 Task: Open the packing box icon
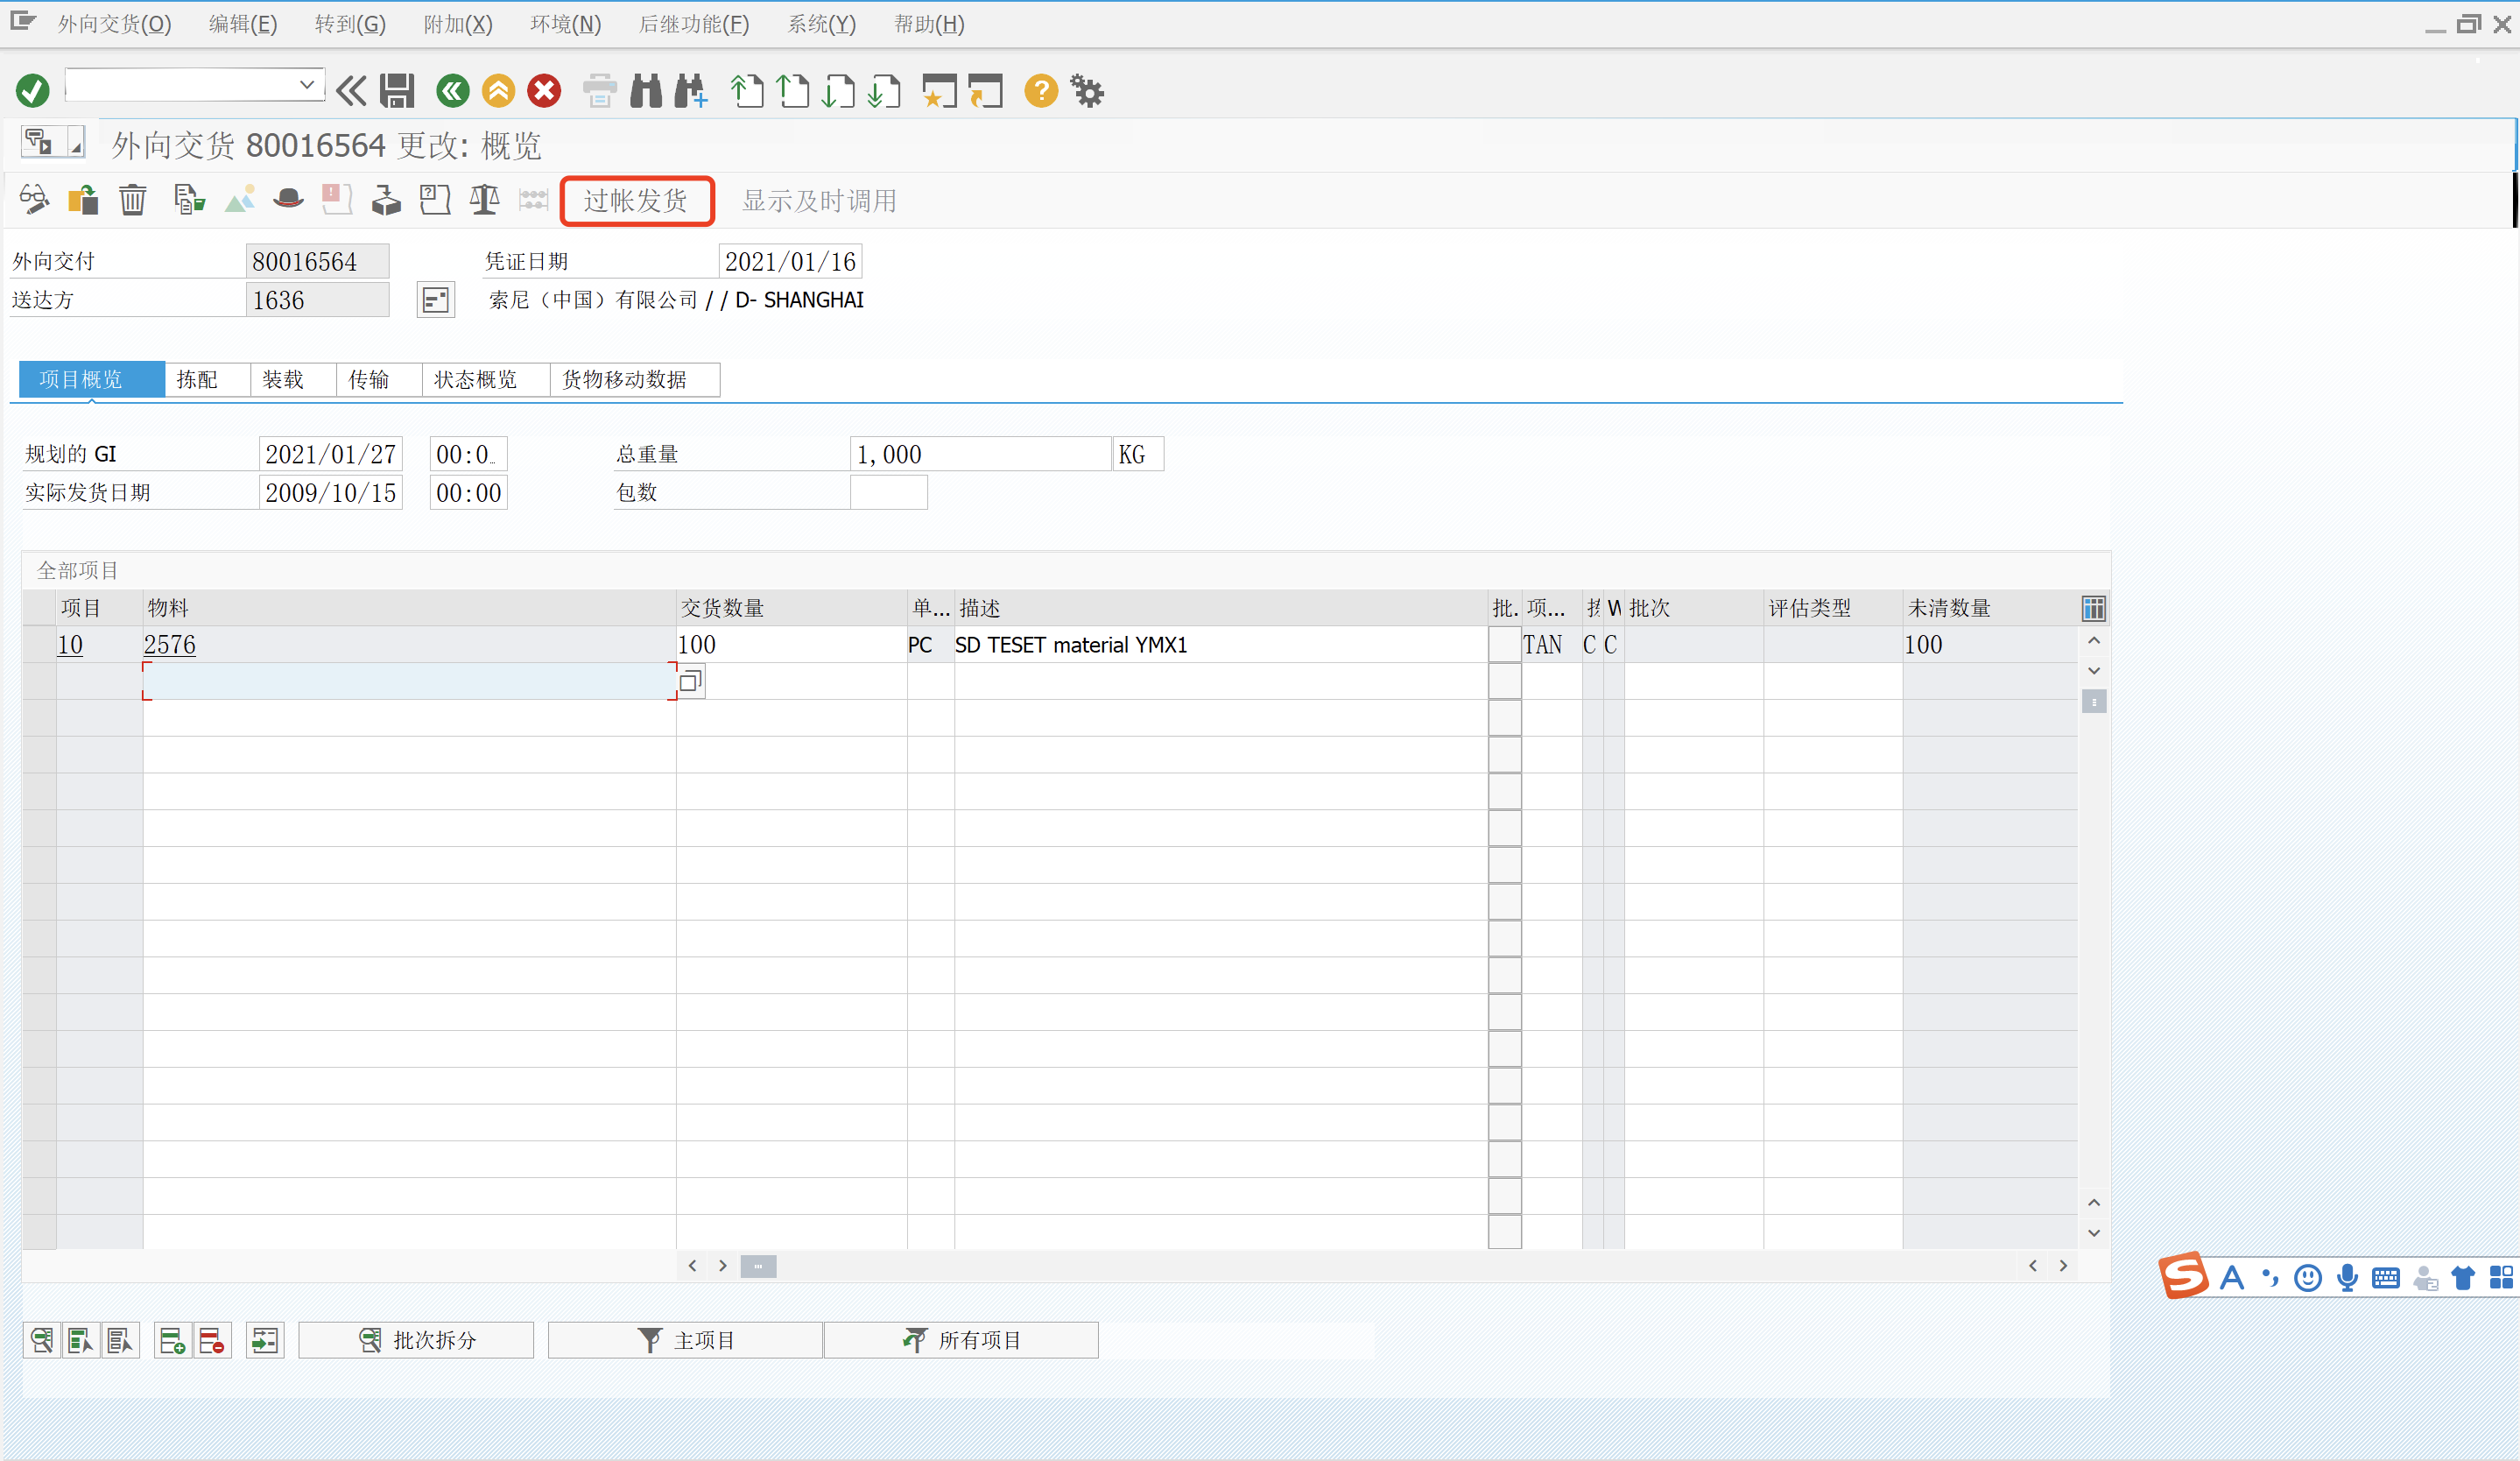point(385,200)
